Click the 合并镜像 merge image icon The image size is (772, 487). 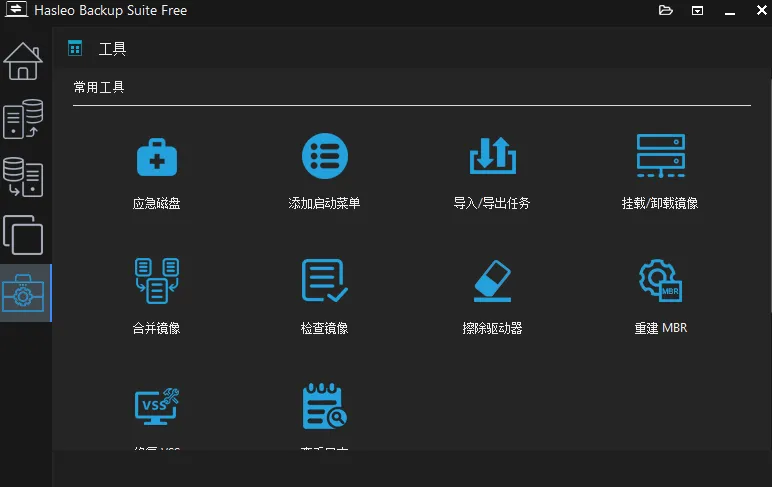click(157, 281)
